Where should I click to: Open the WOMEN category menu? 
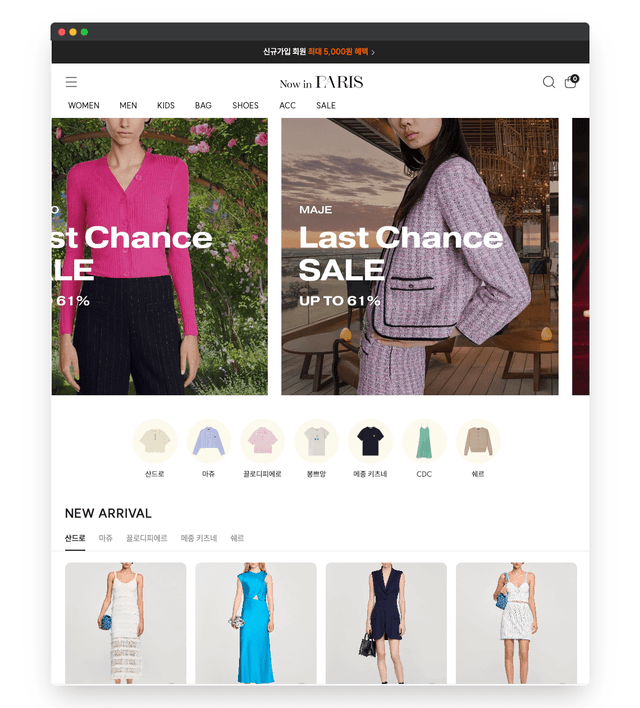(84, 105)
